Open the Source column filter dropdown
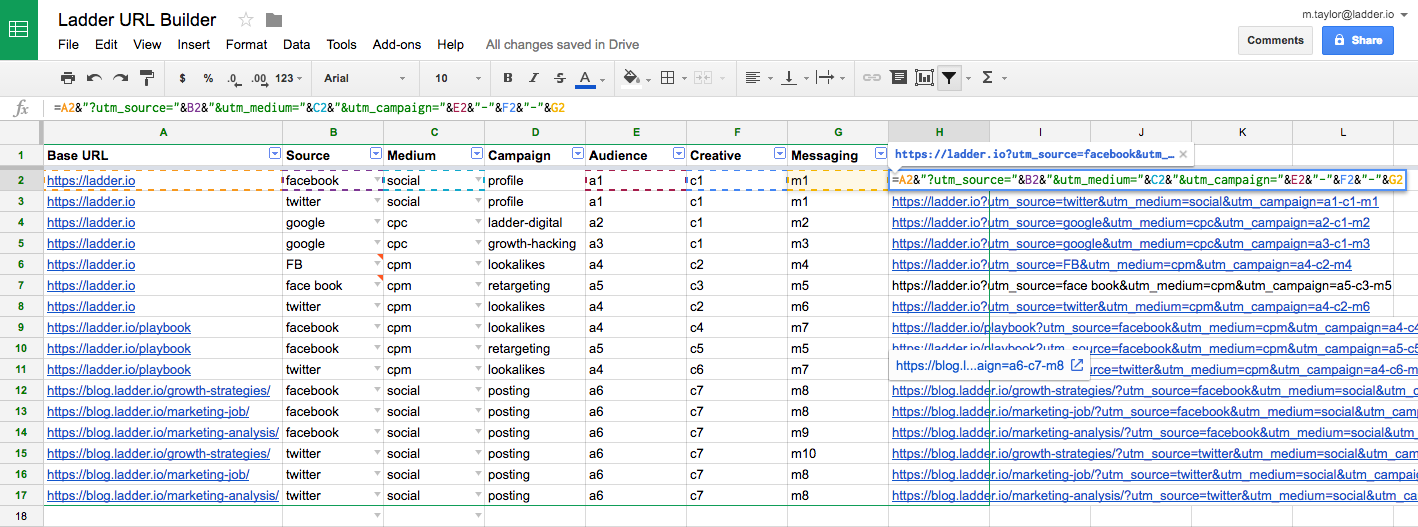 [x=376, y=154]
